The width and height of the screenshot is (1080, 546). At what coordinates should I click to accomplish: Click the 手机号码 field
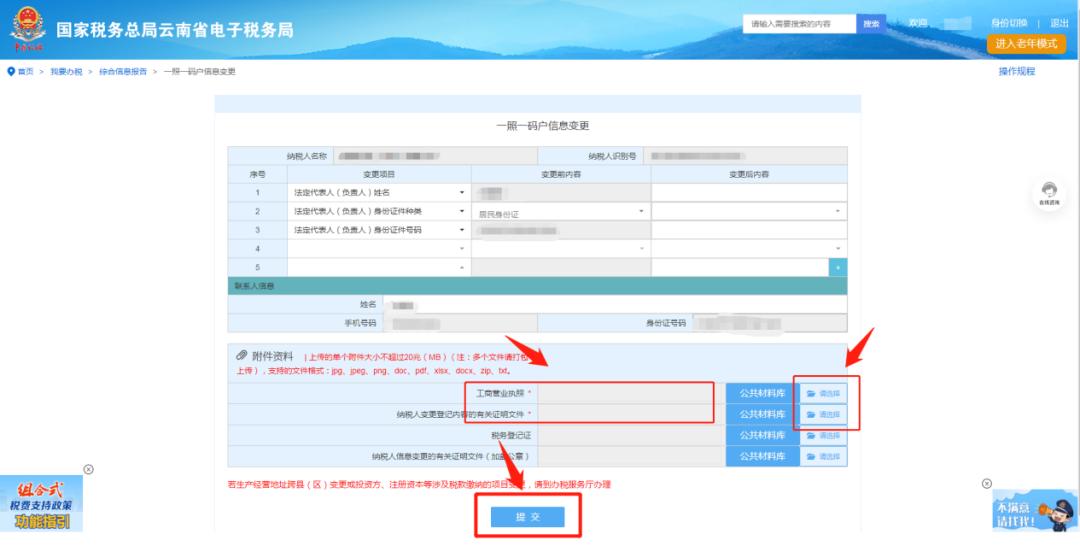[x=459, y=323]
